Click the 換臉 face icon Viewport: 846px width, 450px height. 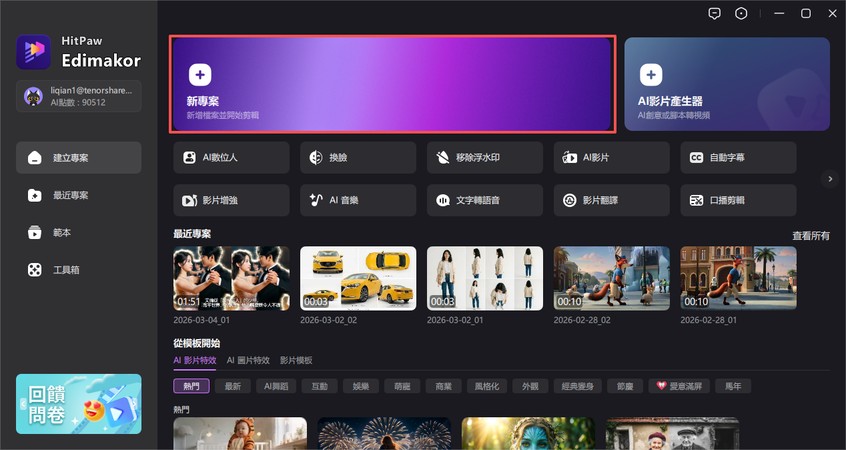[x=316, y=158]
